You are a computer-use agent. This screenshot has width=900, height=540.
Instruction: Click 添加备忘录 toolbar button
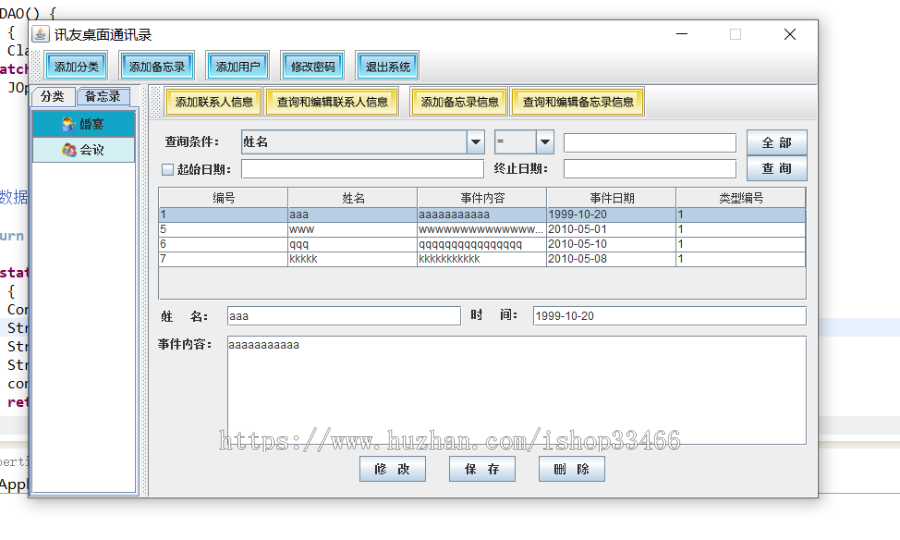tap(156, 67)
